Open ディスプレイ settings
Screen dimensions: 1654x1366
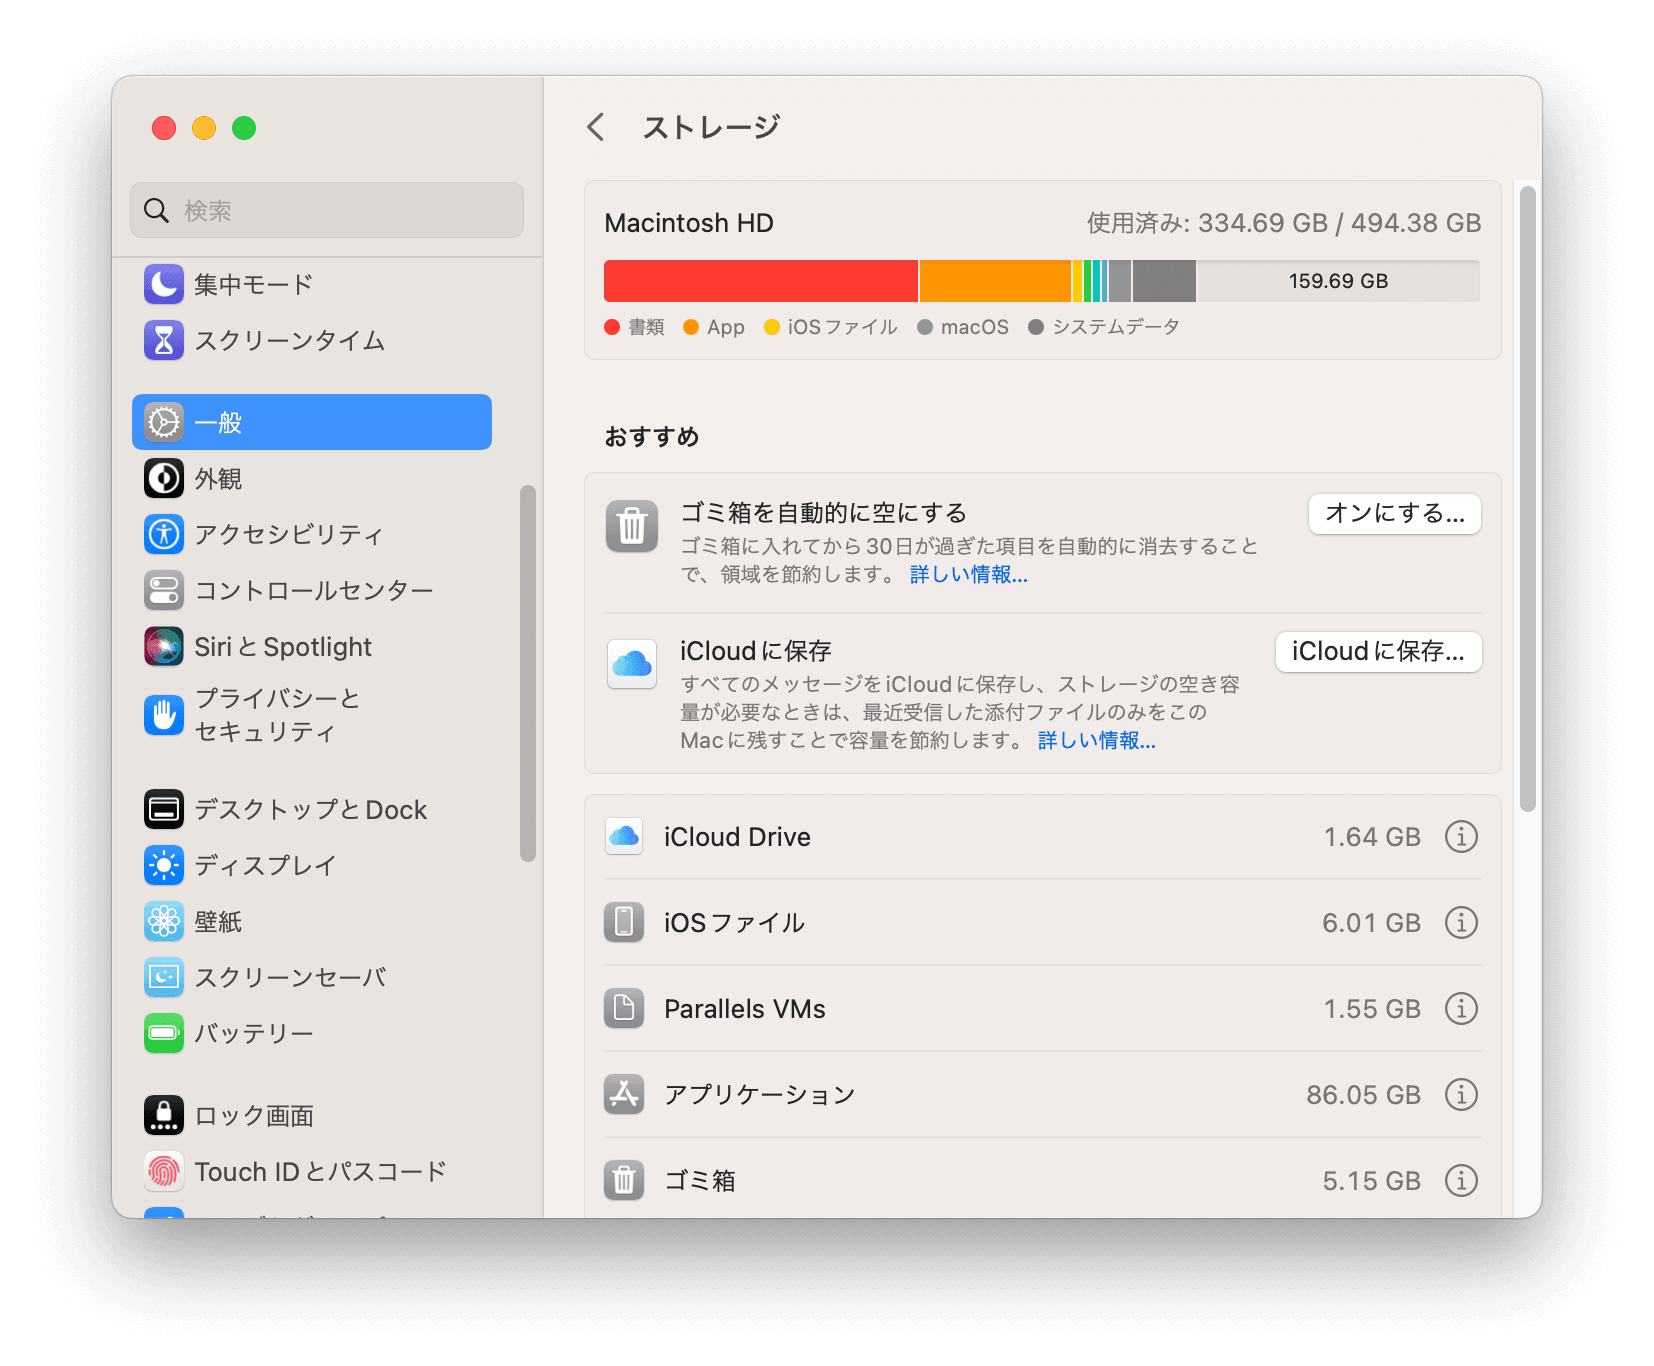[312, 865]
